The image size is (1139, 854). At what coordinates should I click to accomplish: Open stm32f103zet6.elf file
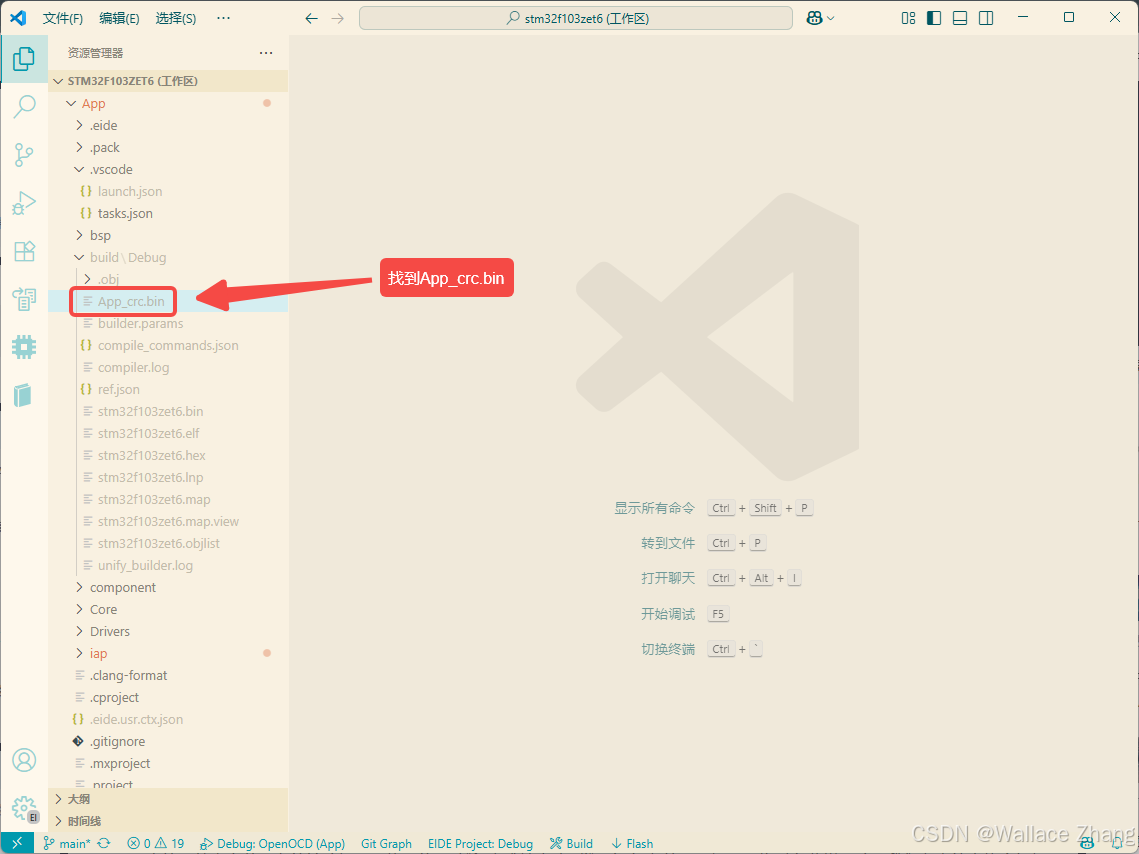[169, 434]
